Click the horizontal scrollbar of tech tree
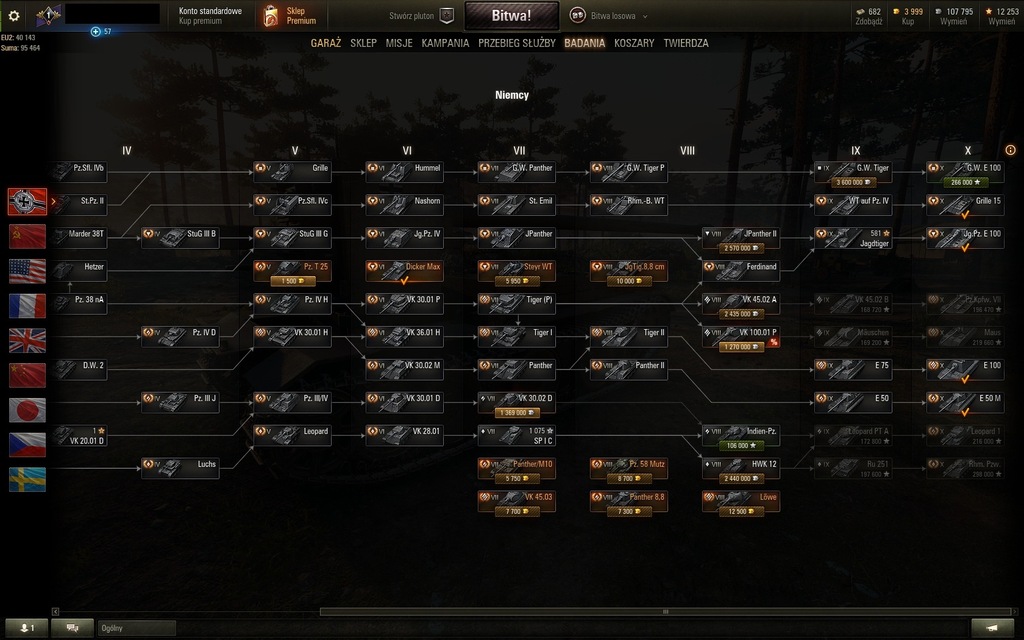This screenshot has width=1024, height=640. coord(665,612)
